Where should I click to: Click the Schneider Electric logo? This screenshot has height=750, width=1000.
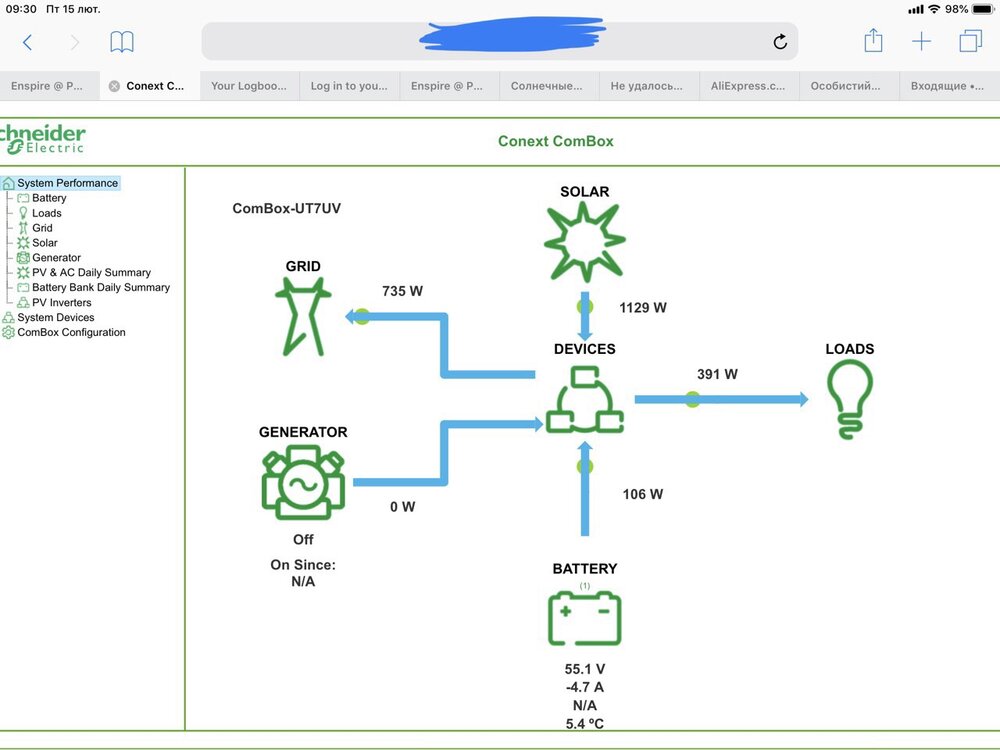click(42, 140)
